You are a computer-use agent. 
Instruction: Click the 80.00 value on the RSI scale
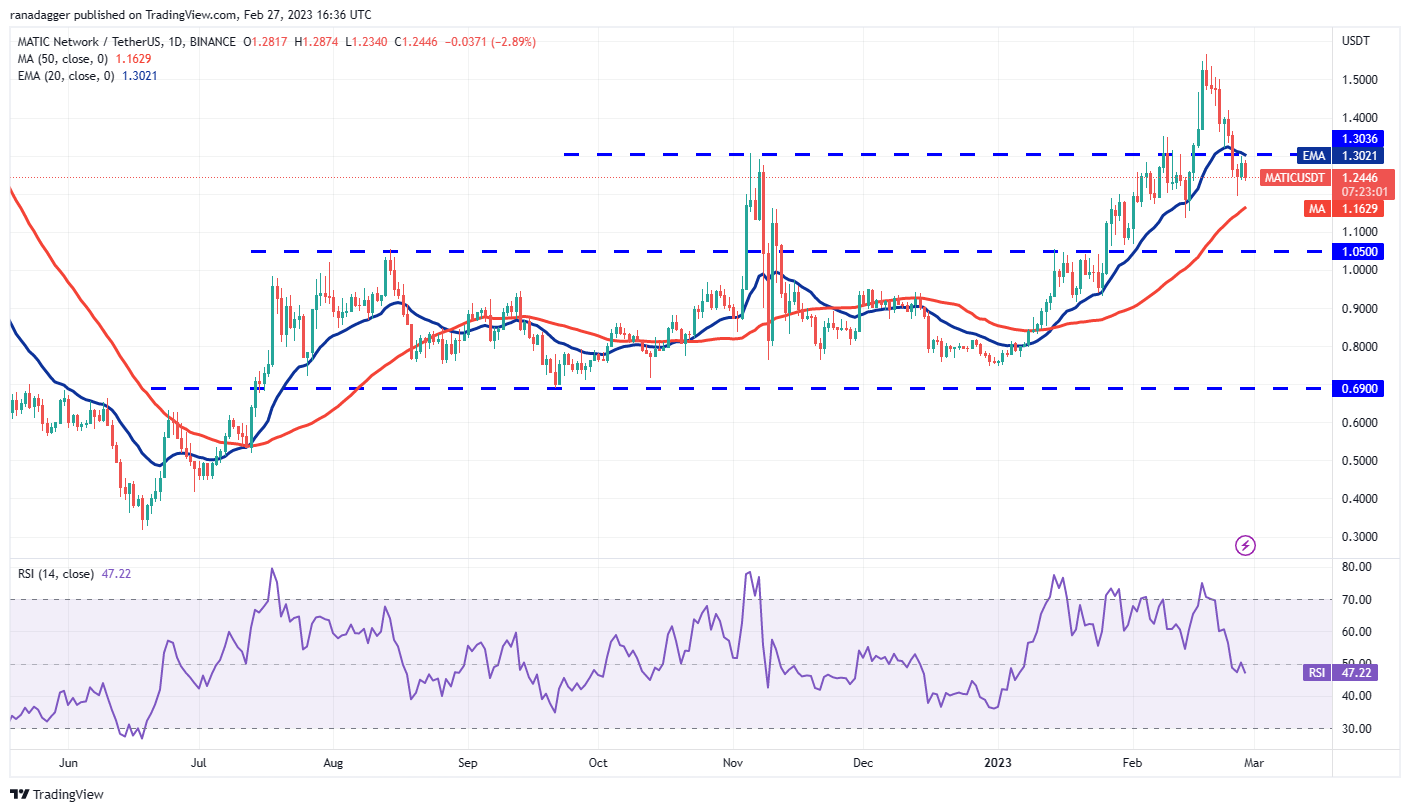click(x=1355, y=567)
